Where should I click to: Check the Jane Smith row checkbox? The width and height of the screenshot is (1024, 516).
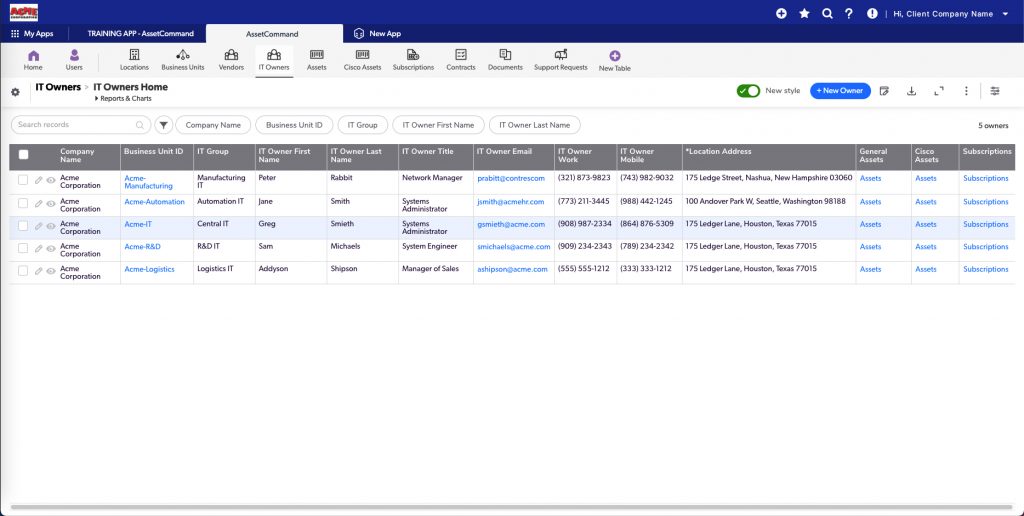coord(23,203)
